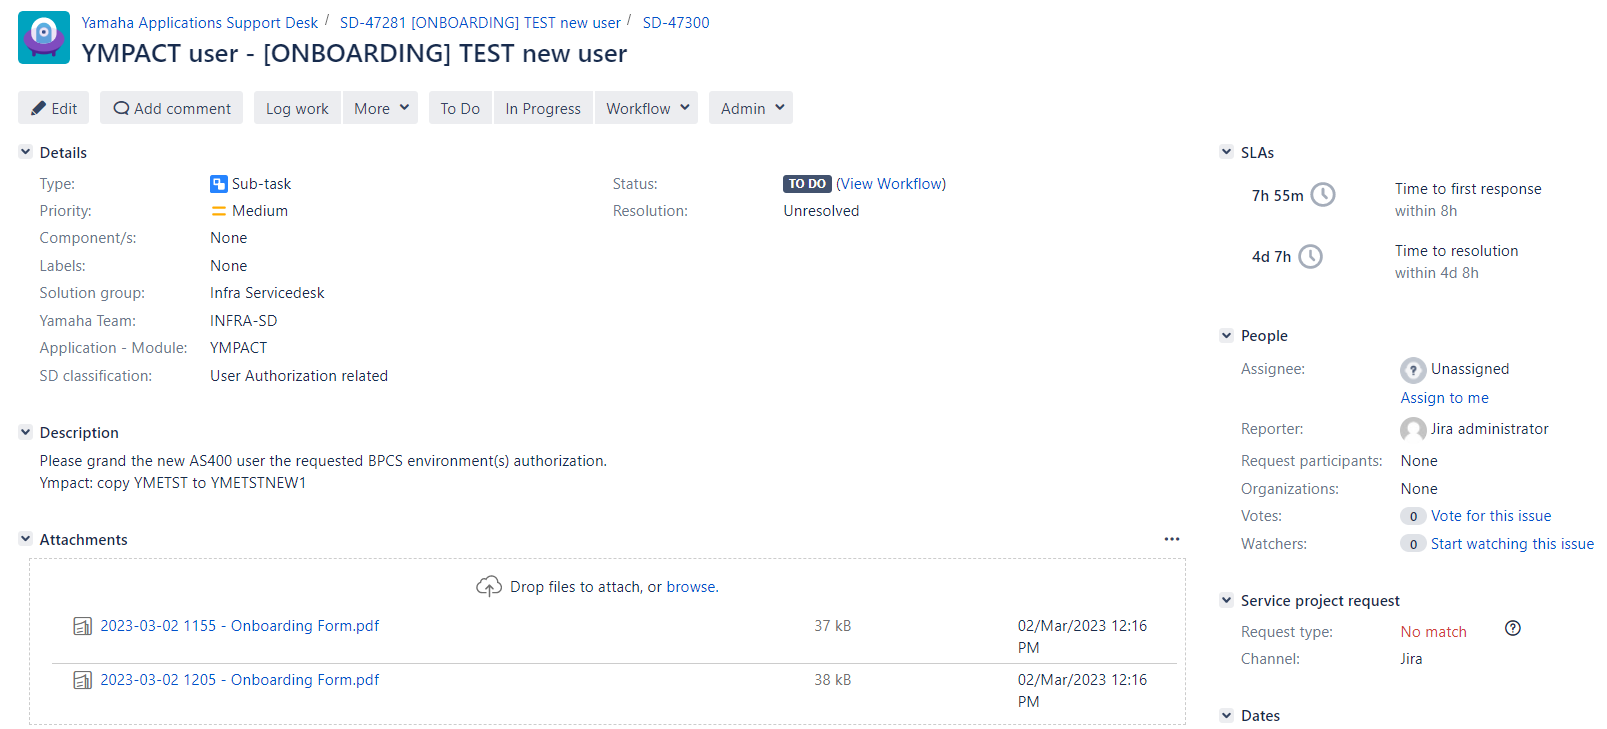Image resolution: width=1607 pixels, height=729 pixels.
Task: Click the TO DO status badge
Action: 807,184
